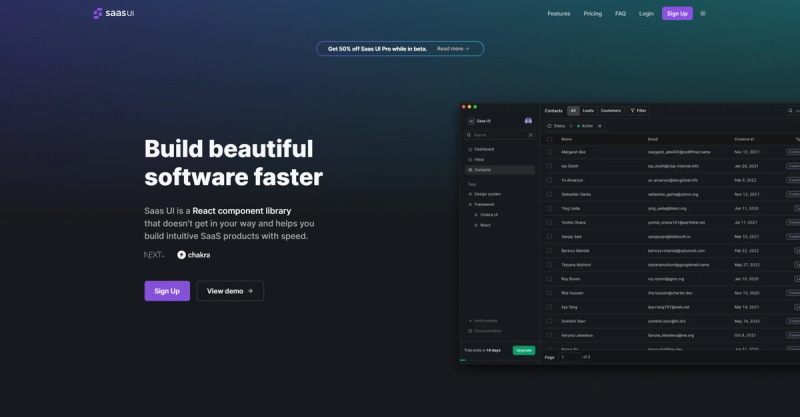Click email sebastian_garba@yahoo.org

point(673,194)
